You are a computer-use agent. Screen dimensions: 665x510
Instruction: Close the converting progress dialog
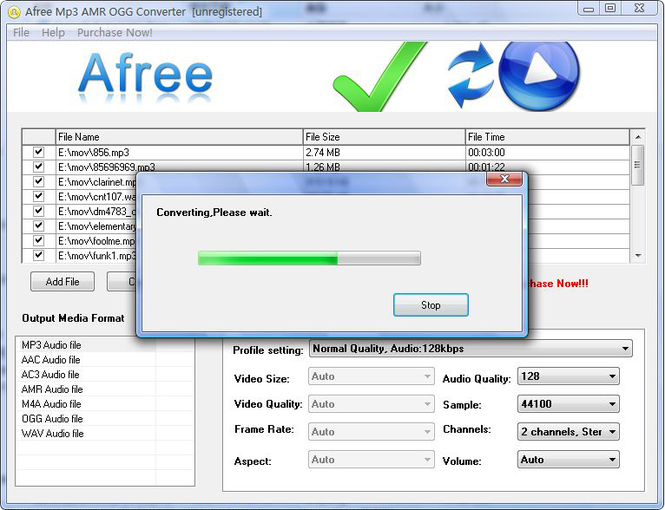[504, 179]
